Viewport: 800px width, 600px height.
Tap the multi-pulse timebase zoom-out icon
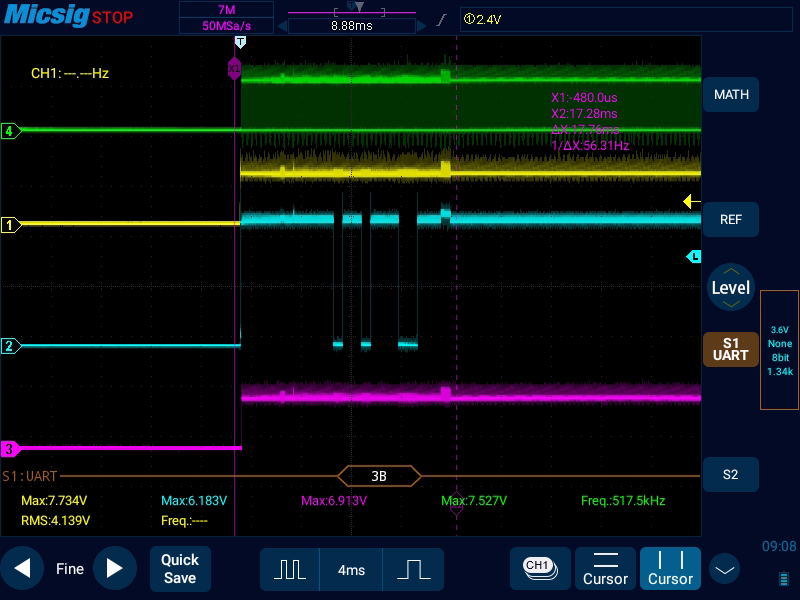(x=290, y=569)
